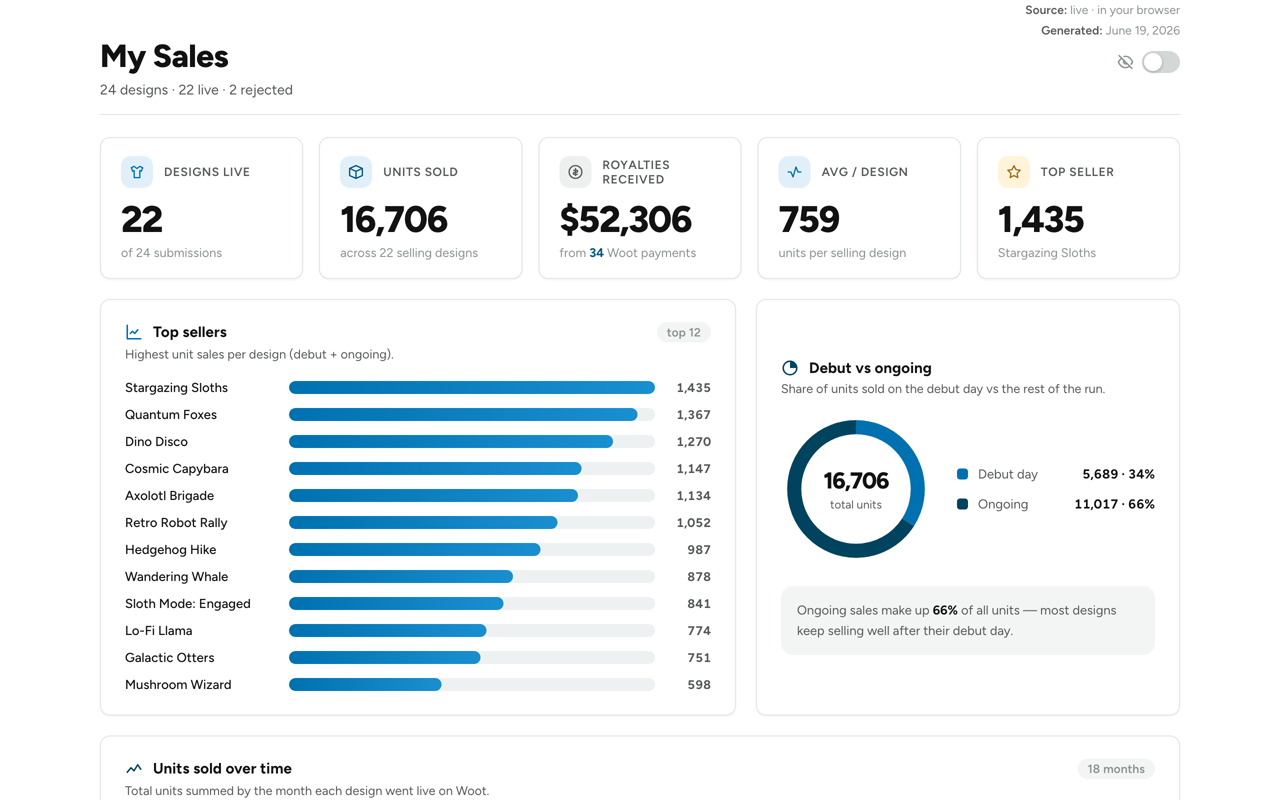
Task: Click the dollar coin icon on Royalties card
Action: 575,172
